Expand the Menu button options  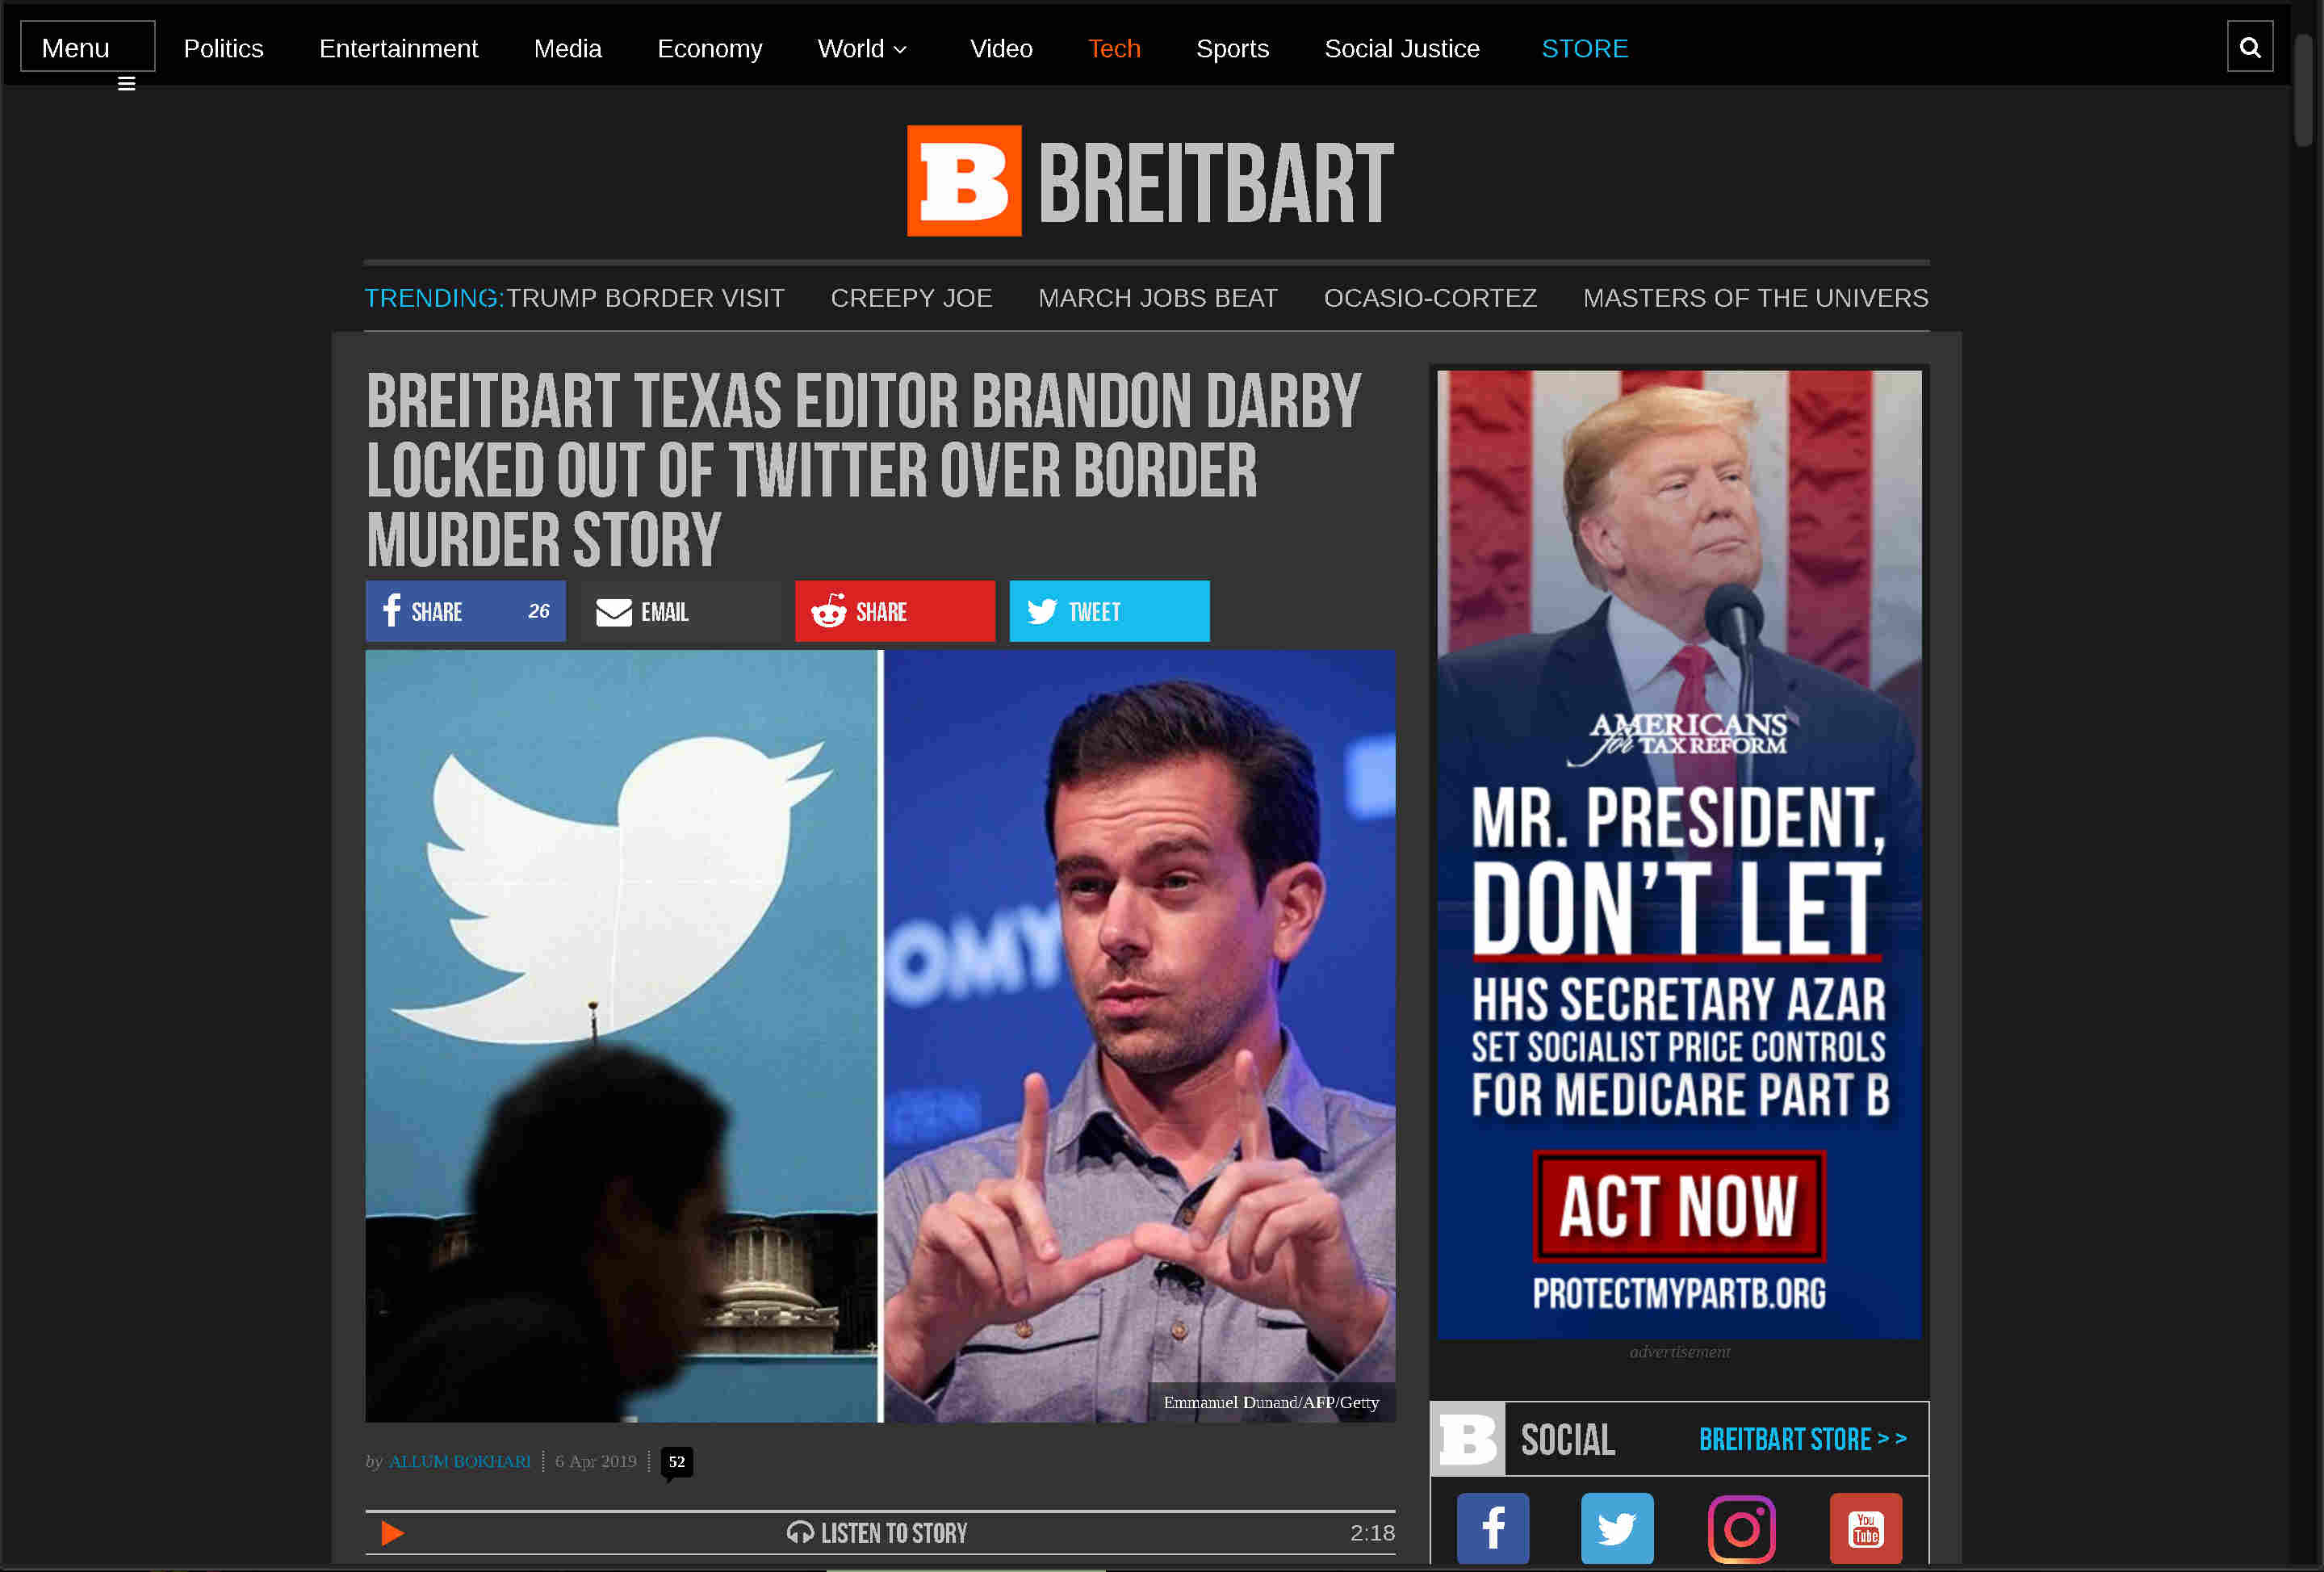87,46
